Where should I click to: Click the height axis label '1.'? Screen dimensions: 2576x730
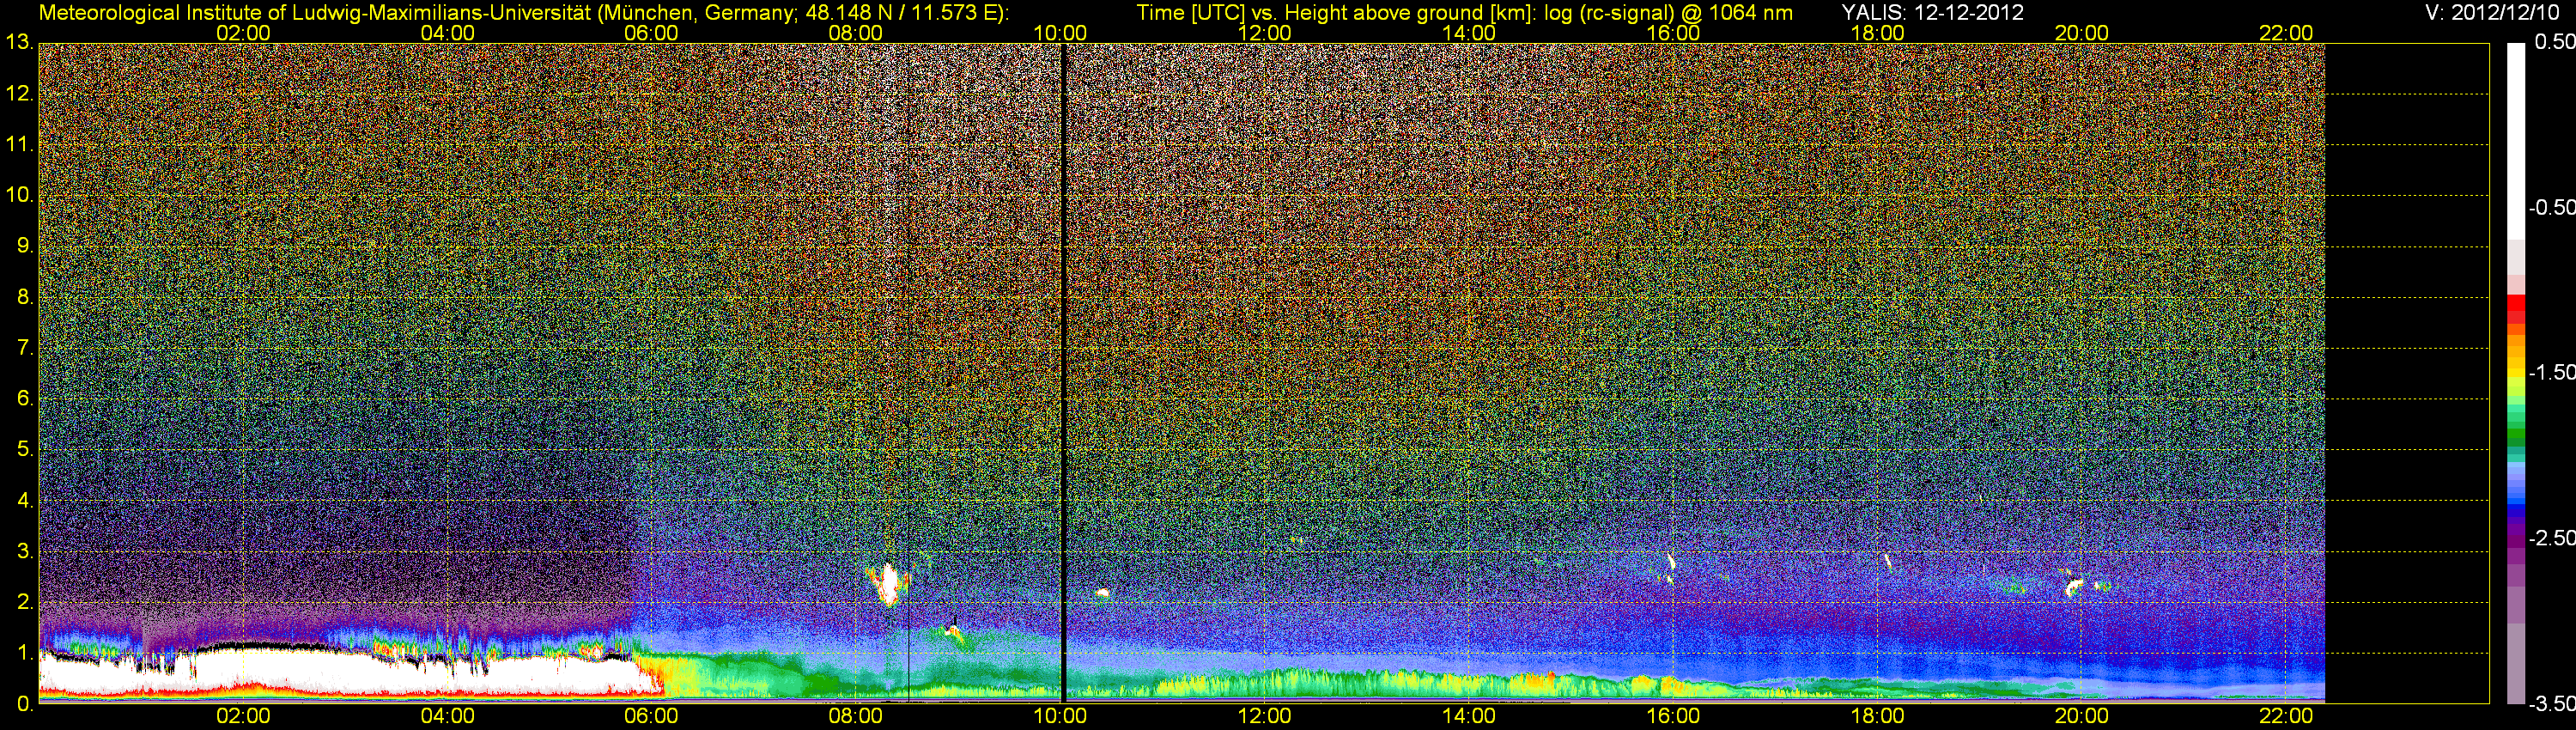click(x=25, y=653)
